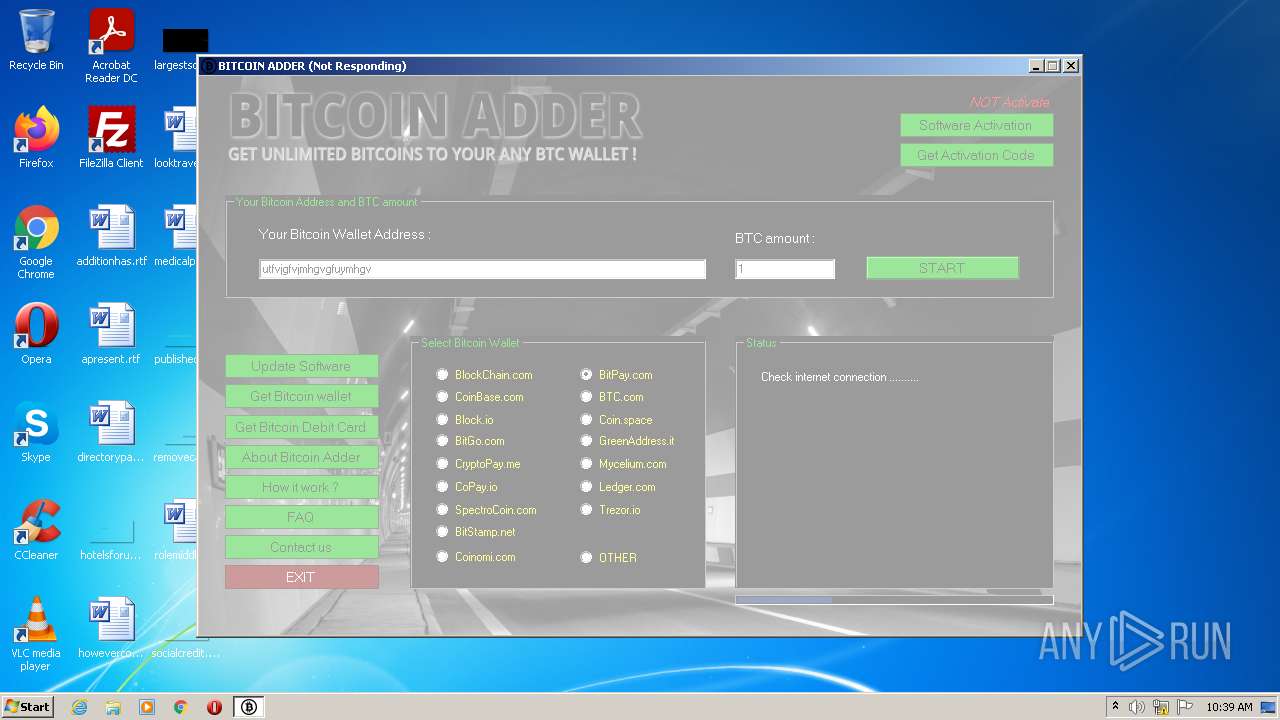Select Bitcoin Adder taskbar button
This screenshot has height=720, width=1280.
point(249,707)
